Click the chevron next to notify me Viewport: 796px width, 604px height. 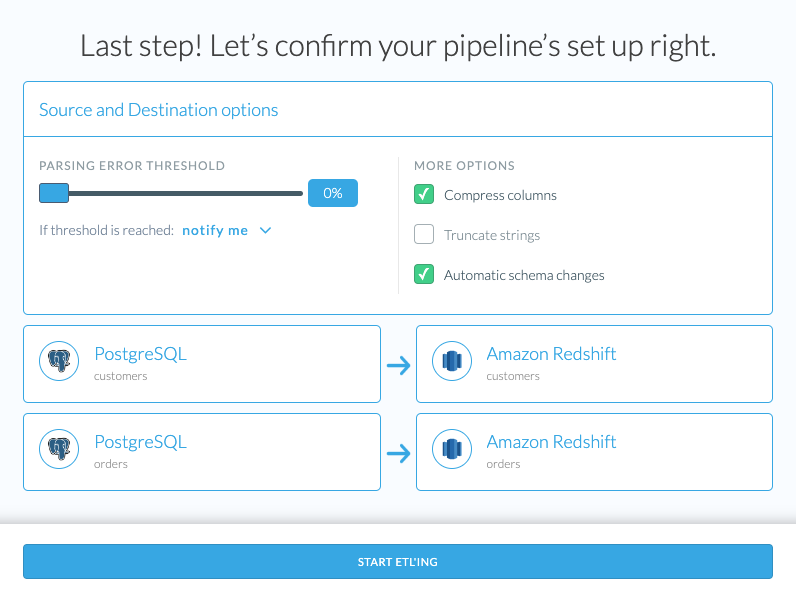(266, 230)
